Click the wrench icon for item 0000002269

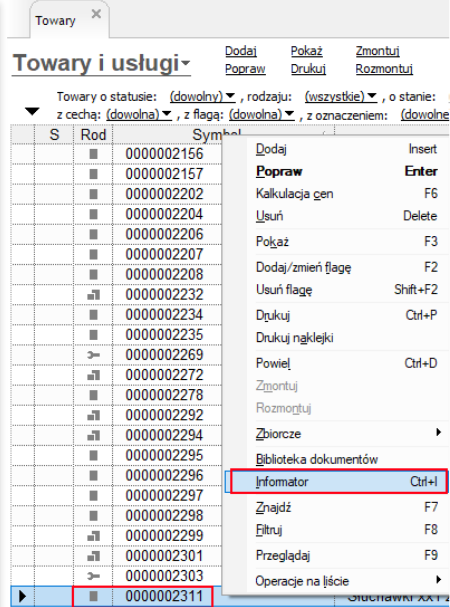(x=93, y=355)
